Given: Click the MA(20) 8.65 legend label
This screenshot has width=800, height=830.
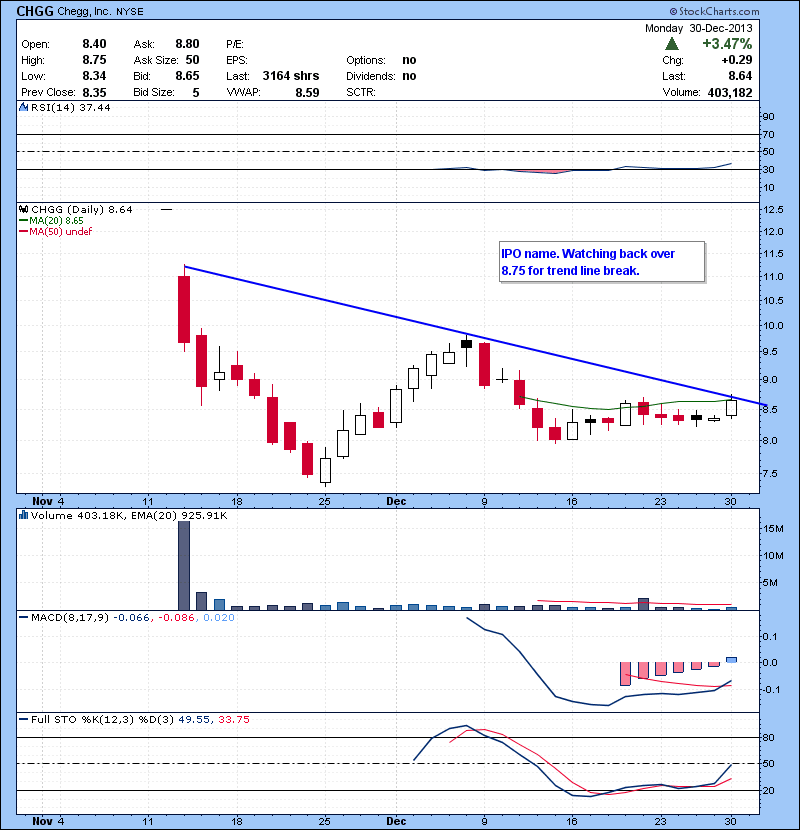Looking at the screenshot, I should (56, 220).
